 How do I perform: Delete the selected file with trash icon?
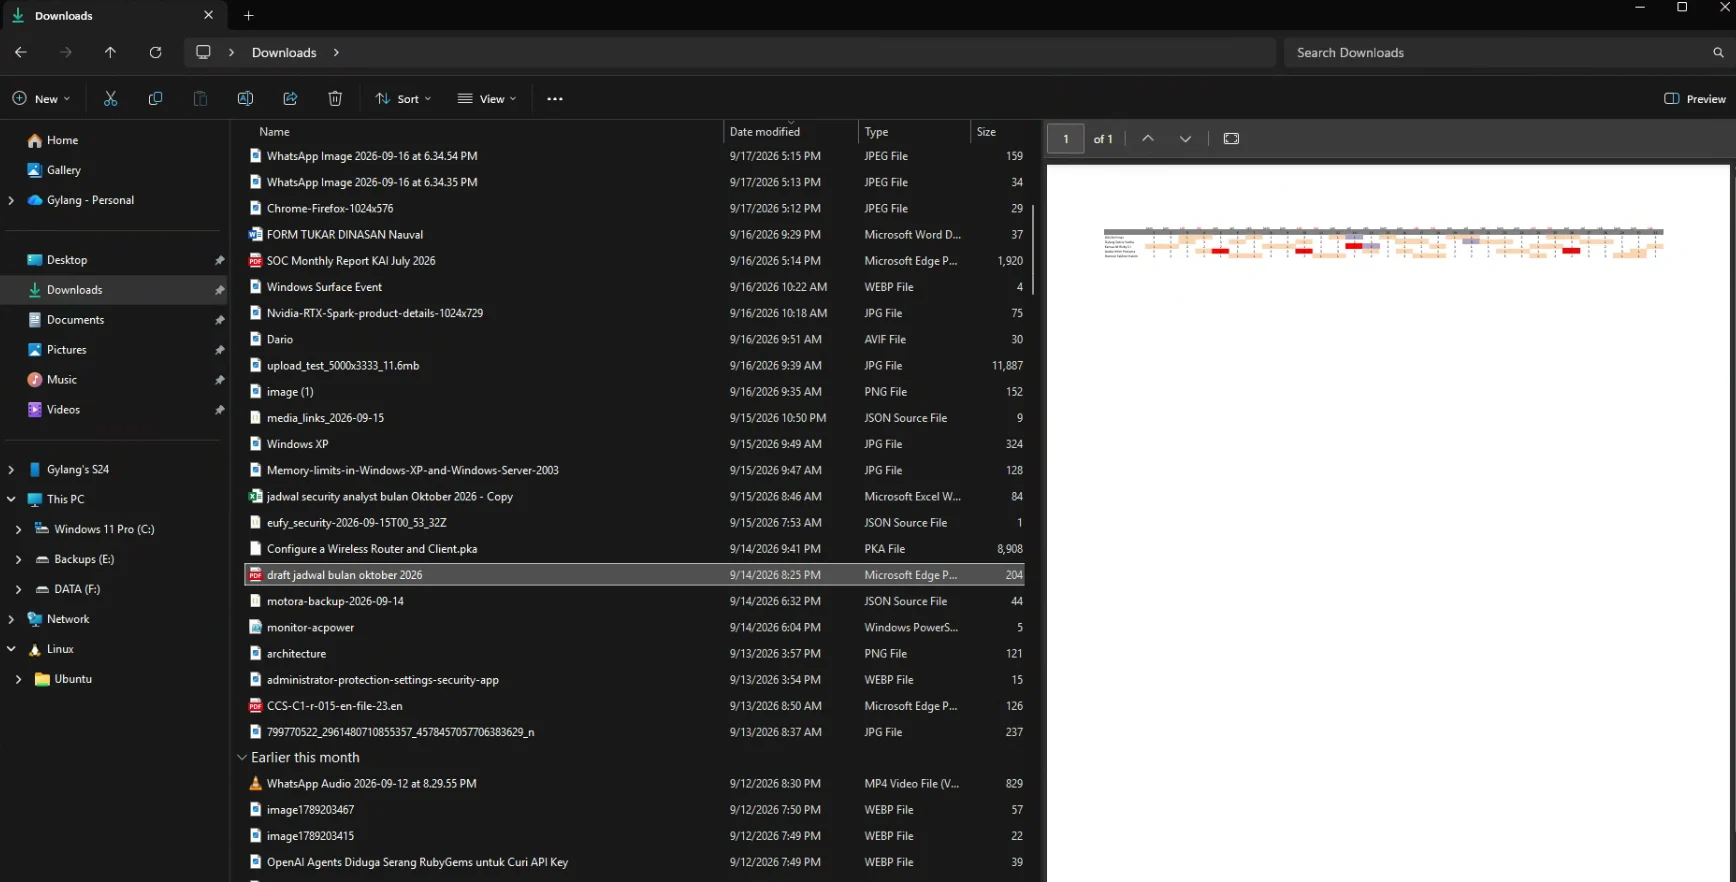pyautogui.click(x=335, y=98)
